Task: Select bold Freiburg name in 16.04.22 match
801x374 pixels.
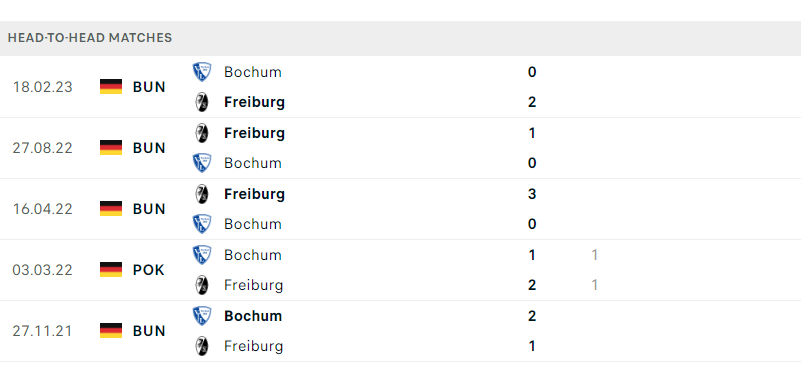Action: (x=254, y=194)
